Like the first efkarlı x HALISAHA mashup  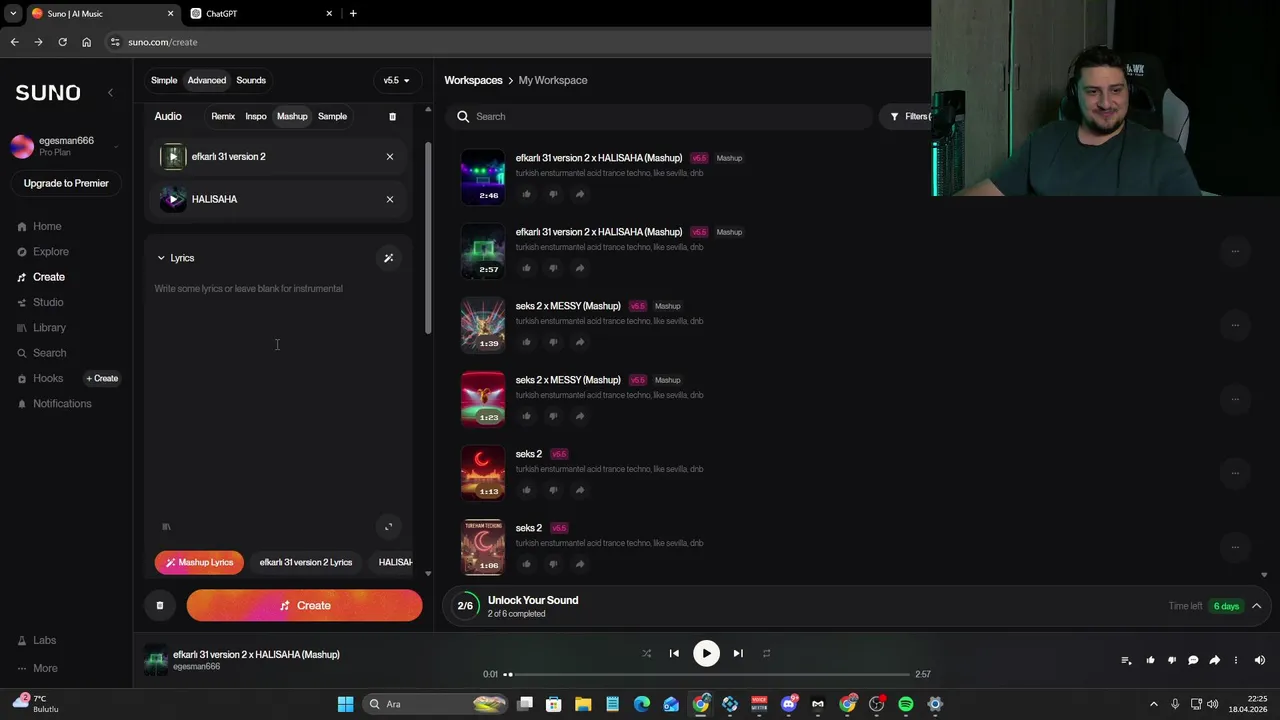coord(527,194)
